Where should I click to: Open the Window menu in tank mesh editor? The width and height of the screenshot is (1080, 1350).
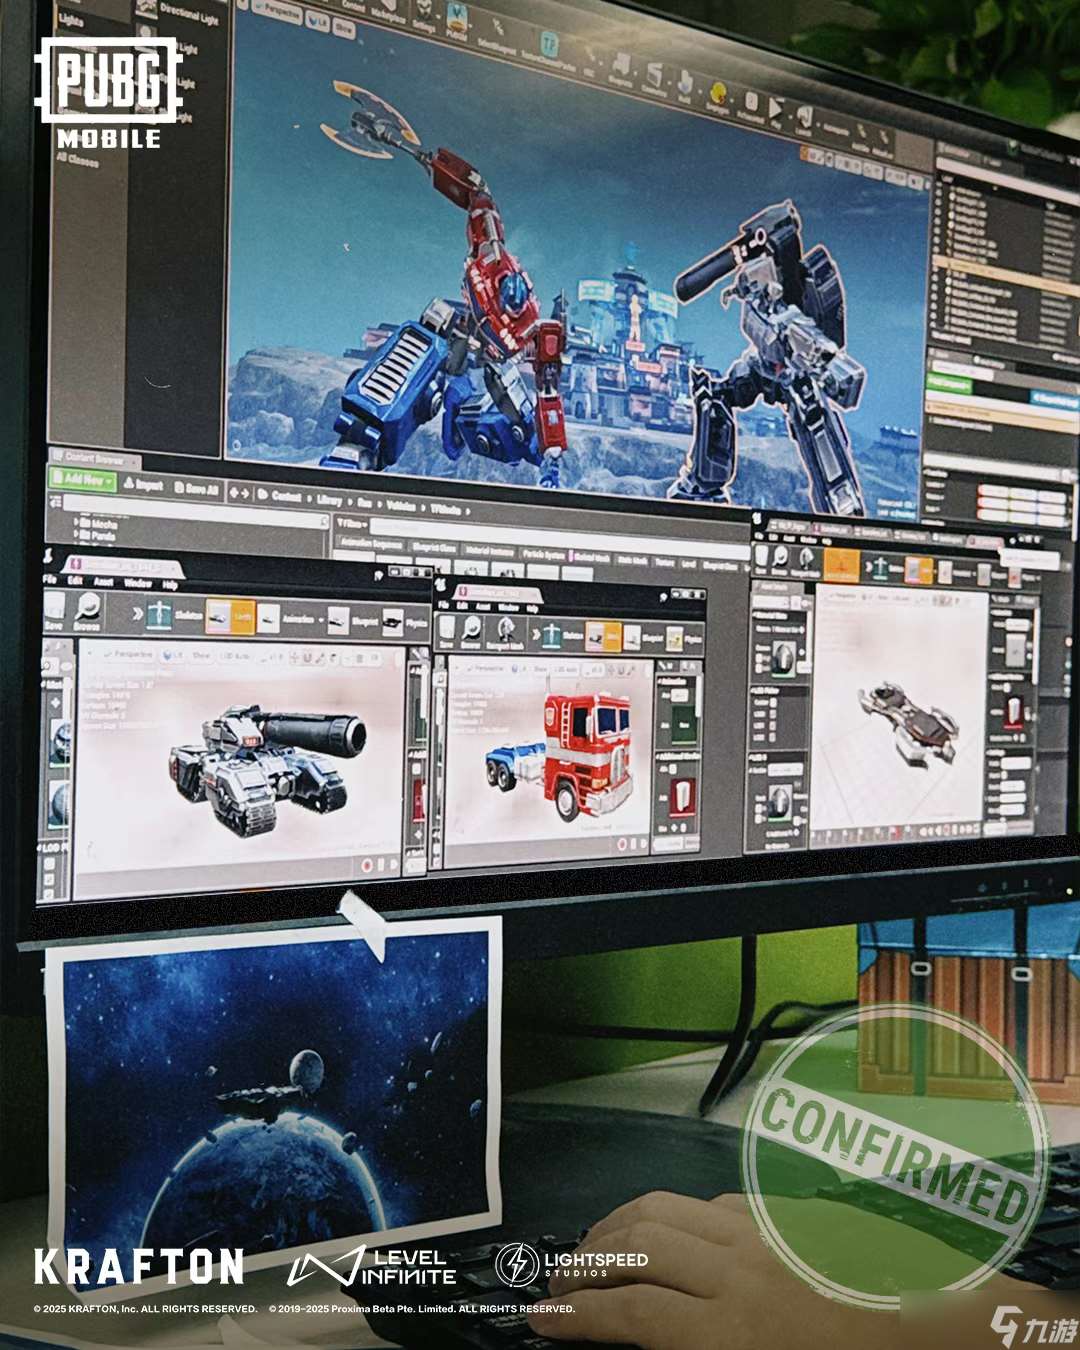click(x=137, y=583)
